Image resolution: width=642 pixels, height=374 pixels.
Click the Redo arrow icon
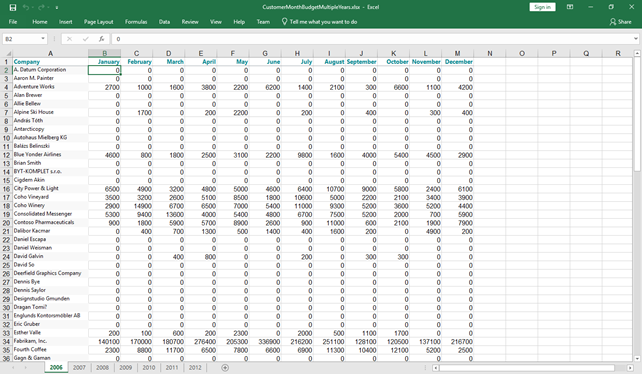point(41,7)
